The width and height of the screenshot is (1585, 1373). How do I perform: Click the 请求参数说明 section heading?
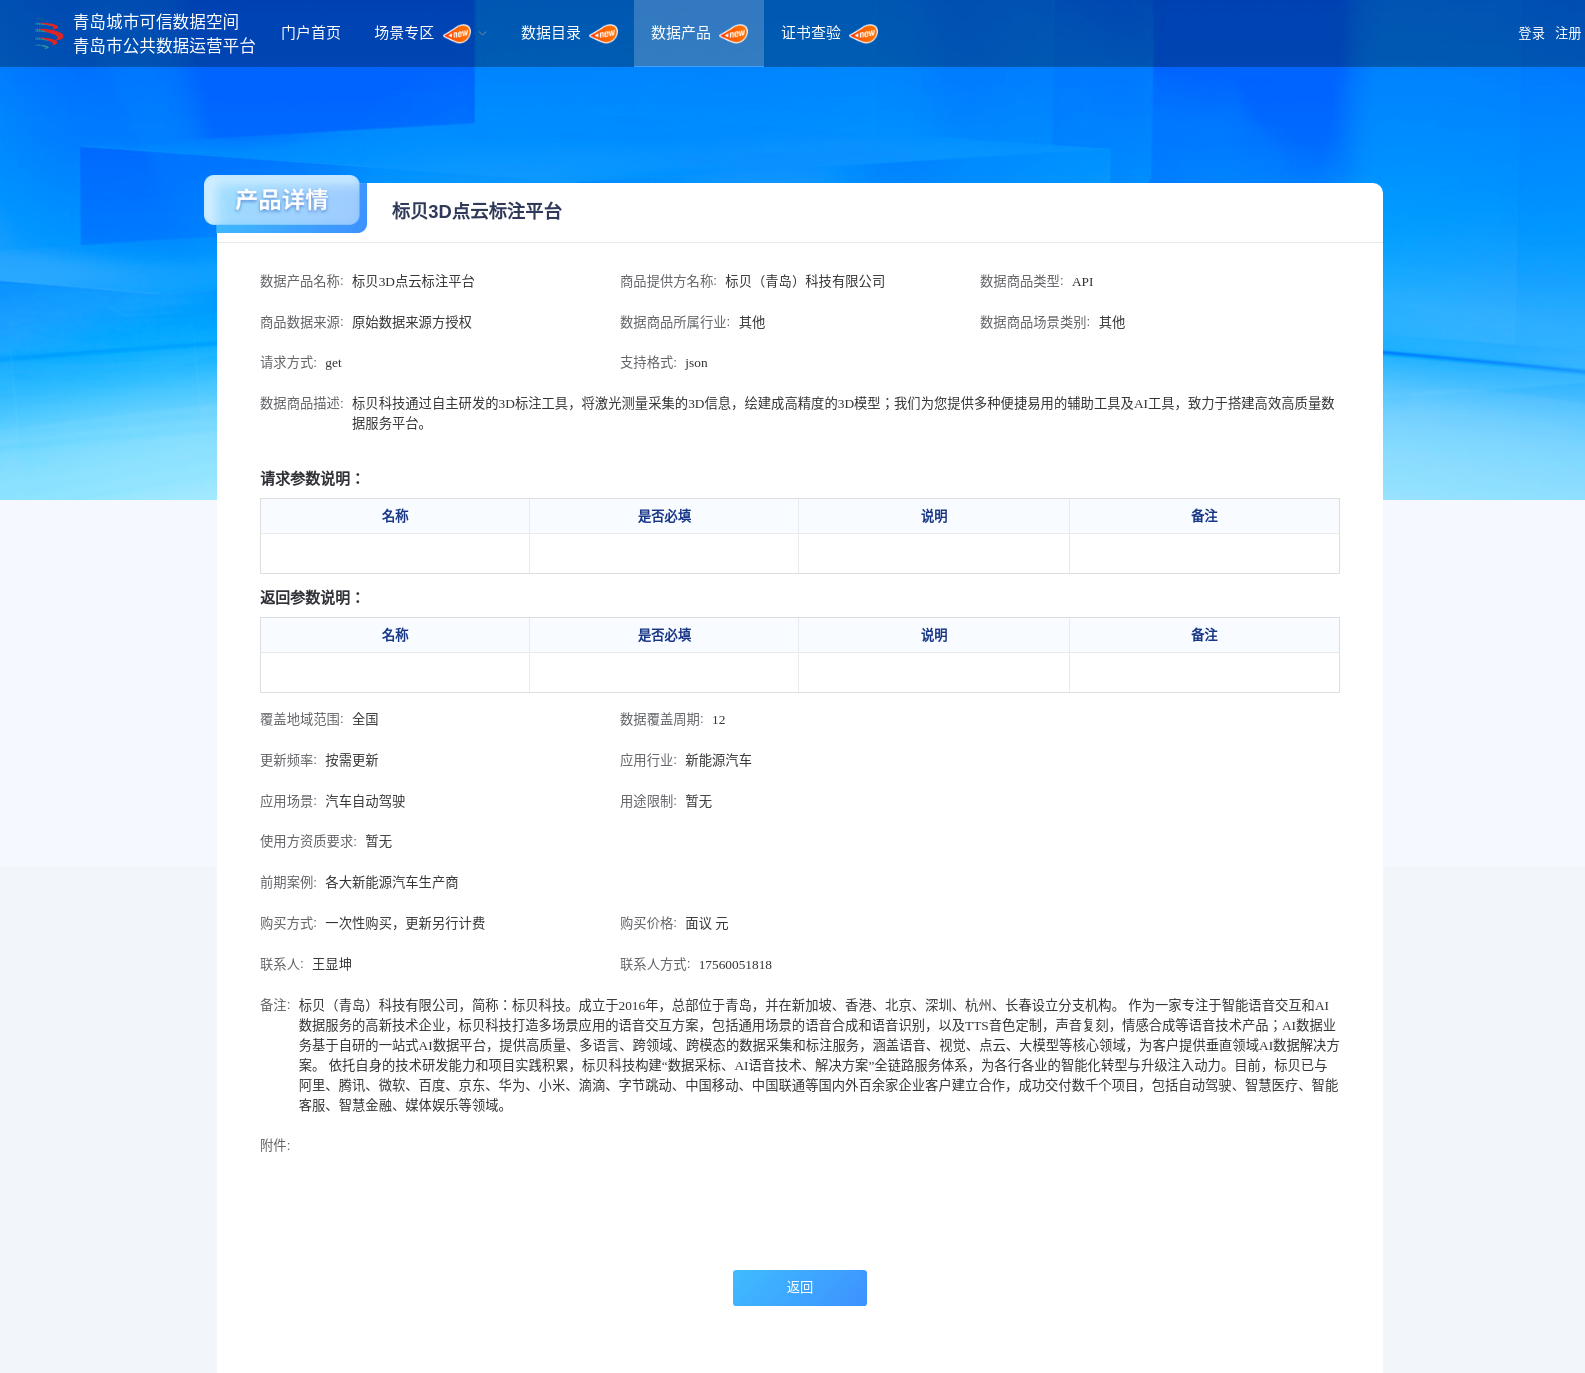click(312, 479)
